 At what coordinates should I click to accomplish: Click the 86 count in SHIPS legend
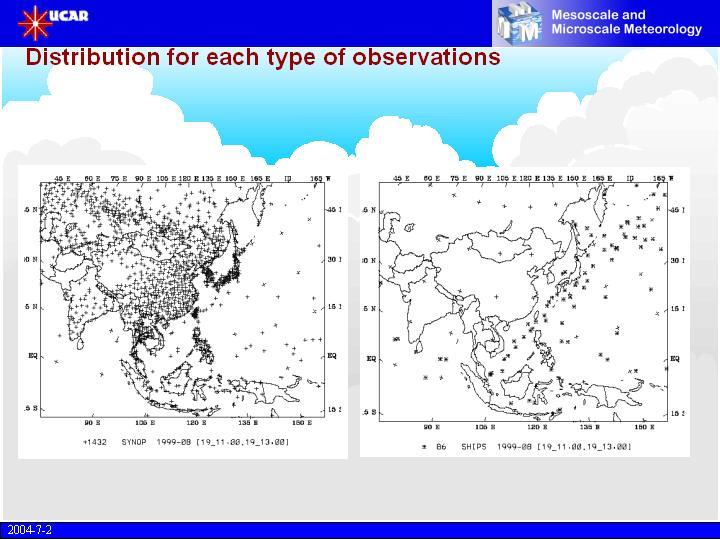click(x=441, y=446)
